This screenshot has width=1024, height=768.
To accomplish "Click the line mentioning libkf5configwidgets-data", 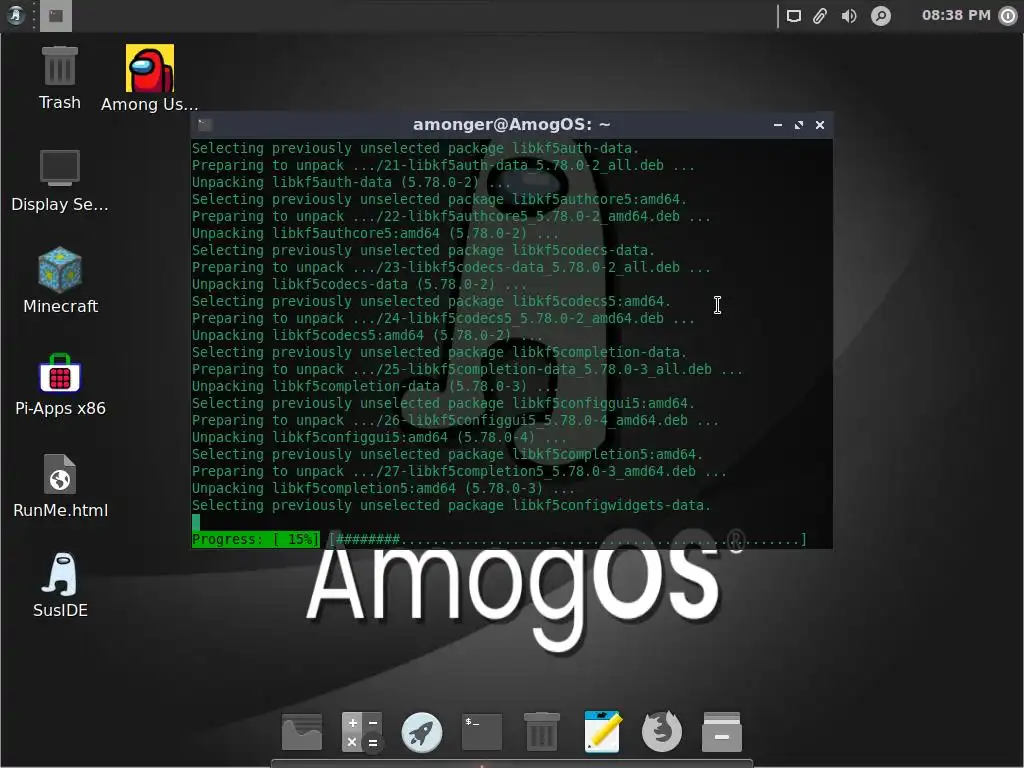I will pyautogui.click(x=451, y=505).
